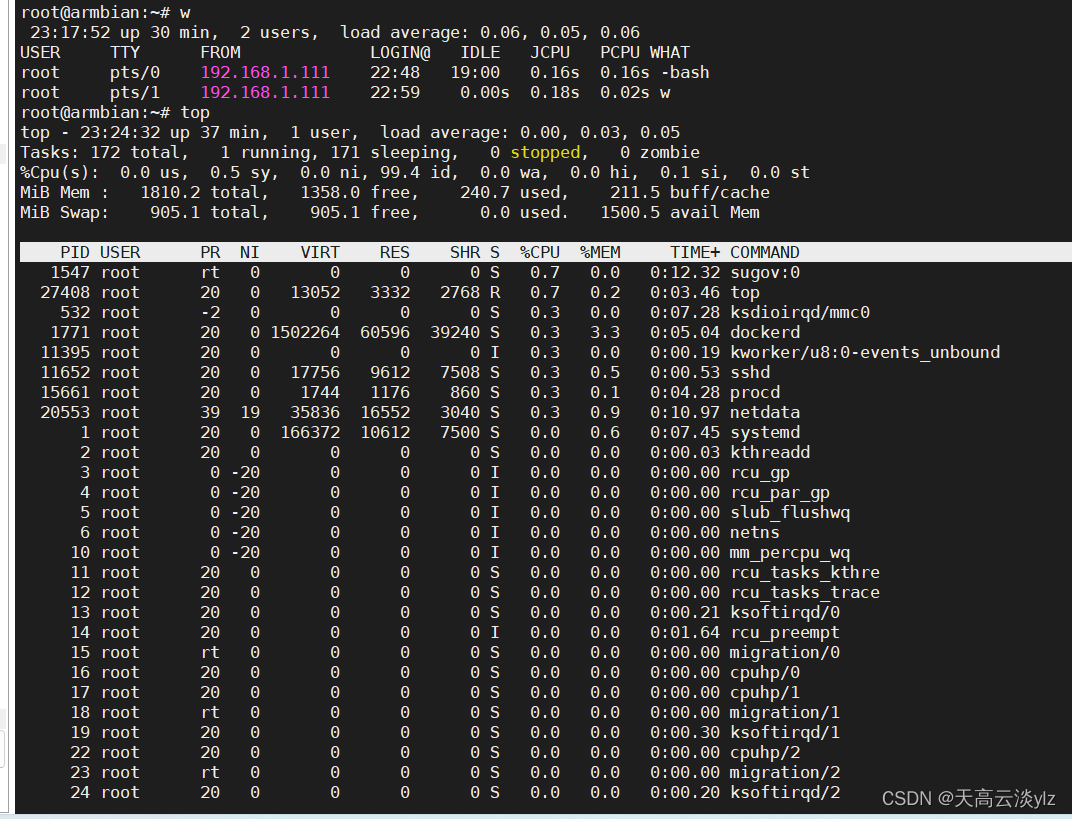Viewport: 1072px width, 819px height.
Task: Click PID 11652 in the process list
Action: click(x=65, y=372)
